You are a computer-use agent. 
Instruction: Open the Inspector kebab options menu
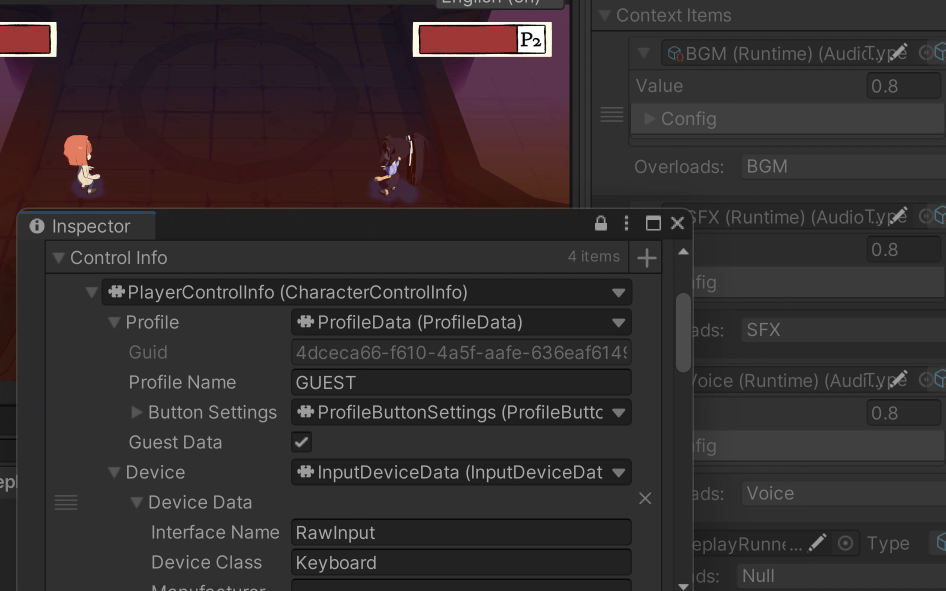[626, 224]
